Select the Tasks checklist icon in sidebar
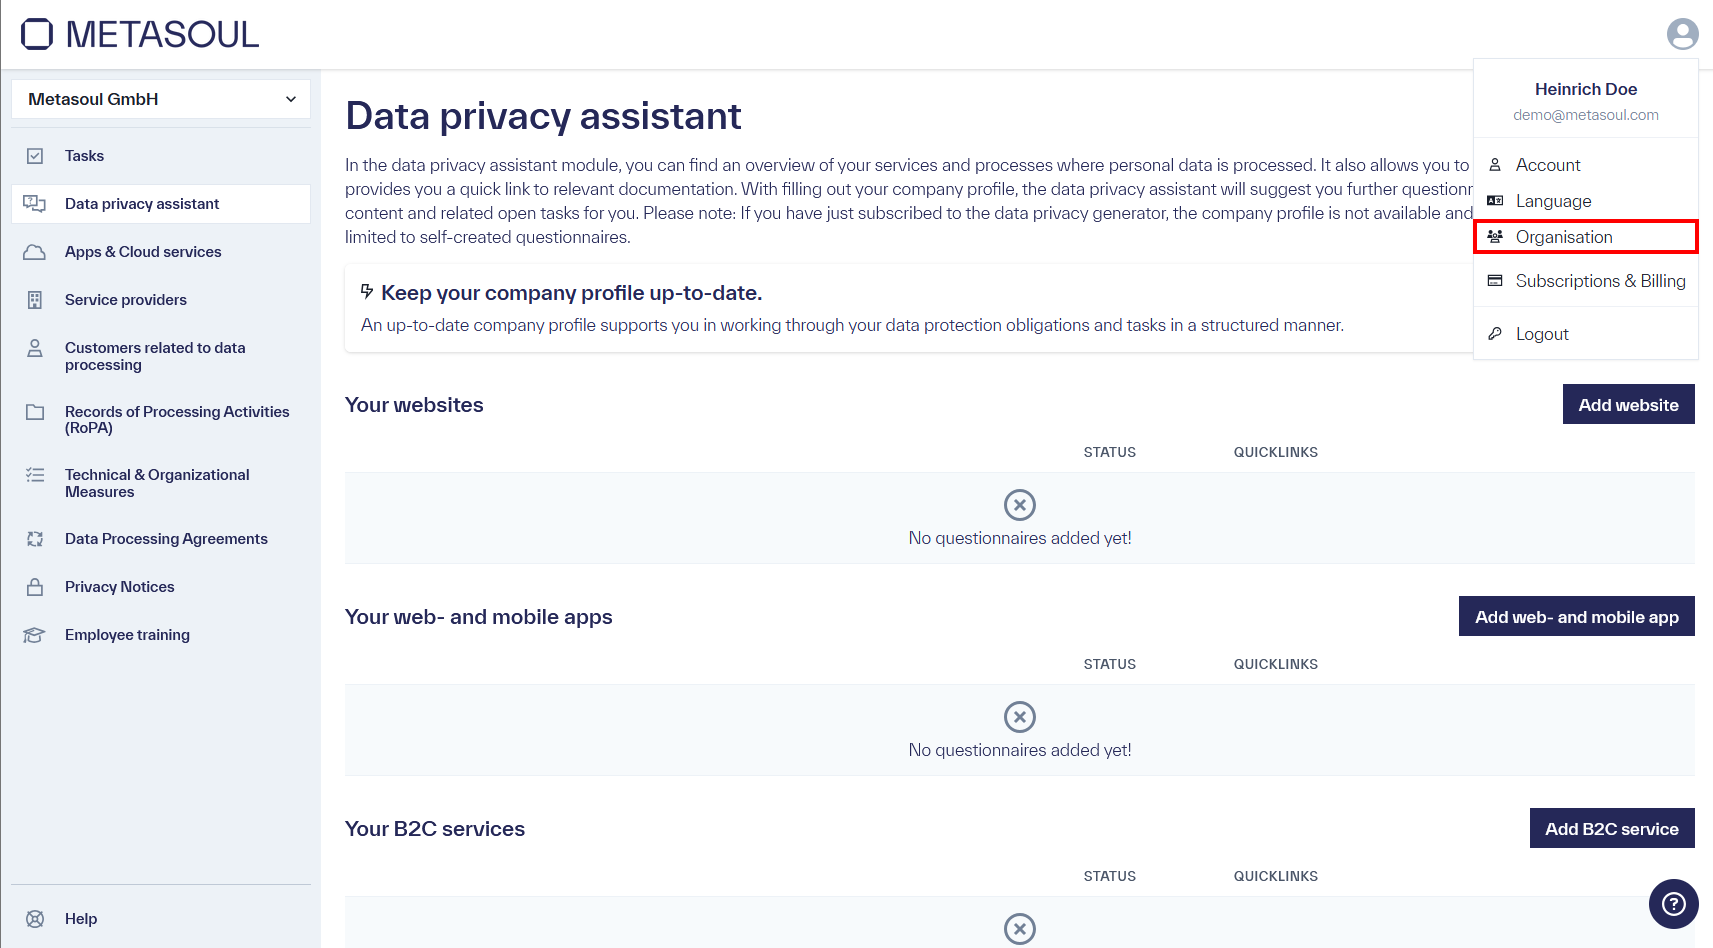This screenshot has width=1713, height=948. click(x=36, y=155)
